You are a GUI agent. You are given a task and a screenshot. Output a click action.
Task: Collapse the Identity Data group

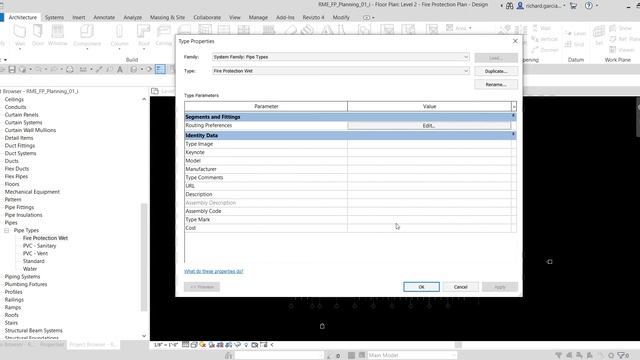point(513,135)
